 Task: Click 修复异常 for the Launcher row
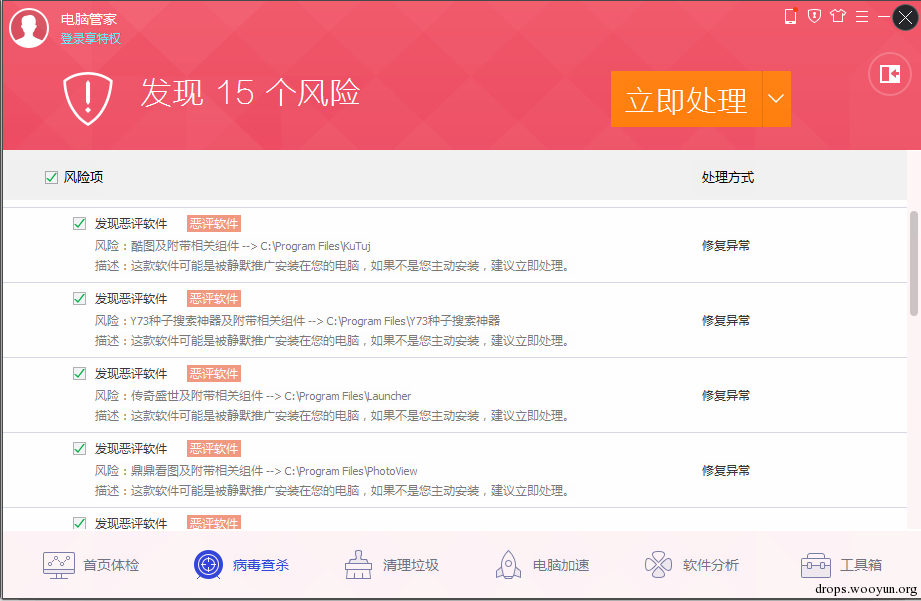click(726, 396)
